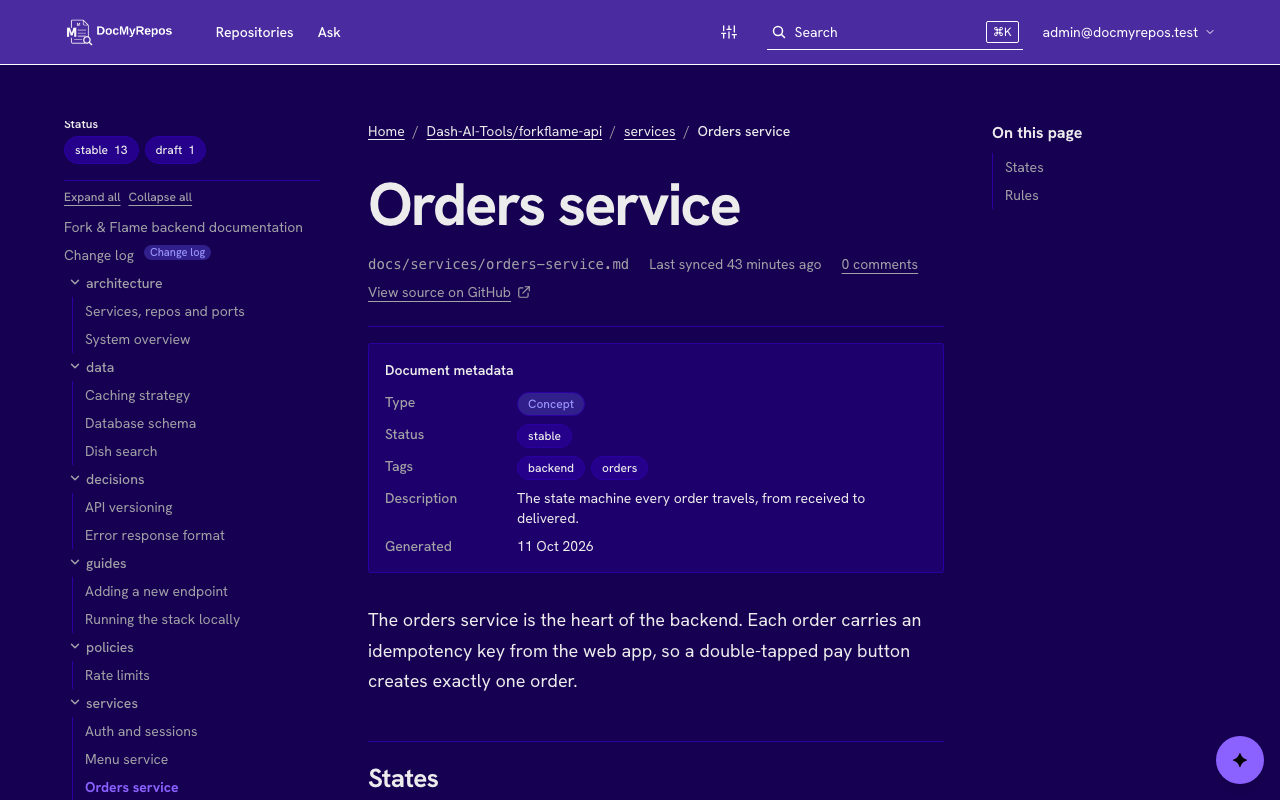
Task: Click Collapse all link
Action: point(160,197)
